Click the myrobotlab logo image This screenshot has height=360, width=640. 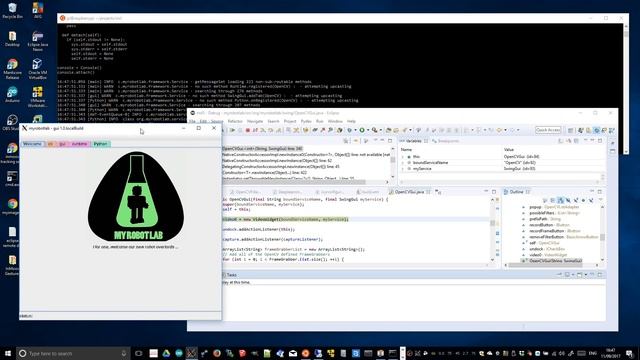(x=136, y=196)
